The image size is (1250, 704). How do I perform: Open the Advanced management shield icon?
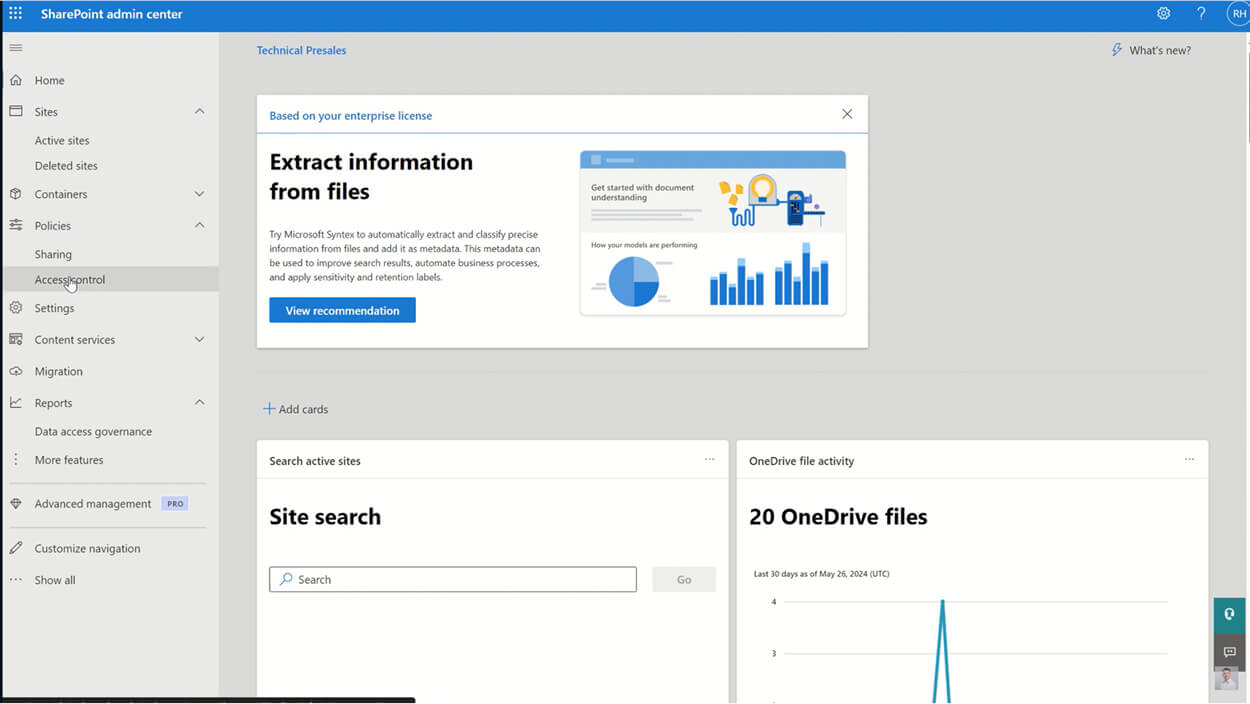[x=16, y=503]
